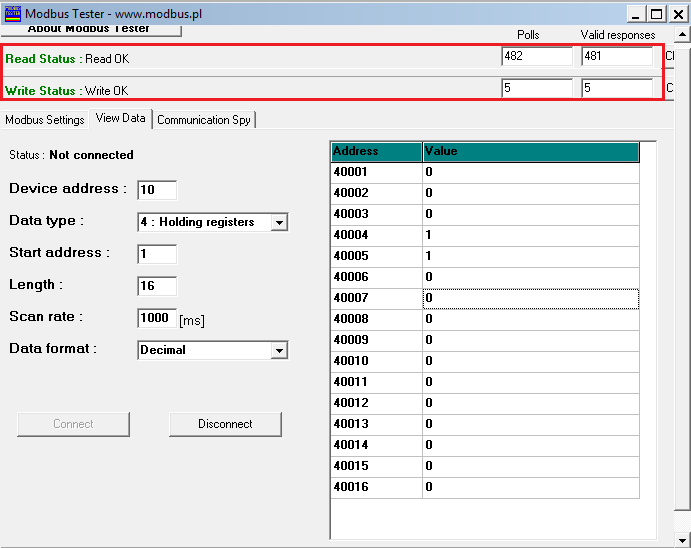Click the scrollbar up arrow
This screenshot has width=691, height=548.
click(682, 34)
